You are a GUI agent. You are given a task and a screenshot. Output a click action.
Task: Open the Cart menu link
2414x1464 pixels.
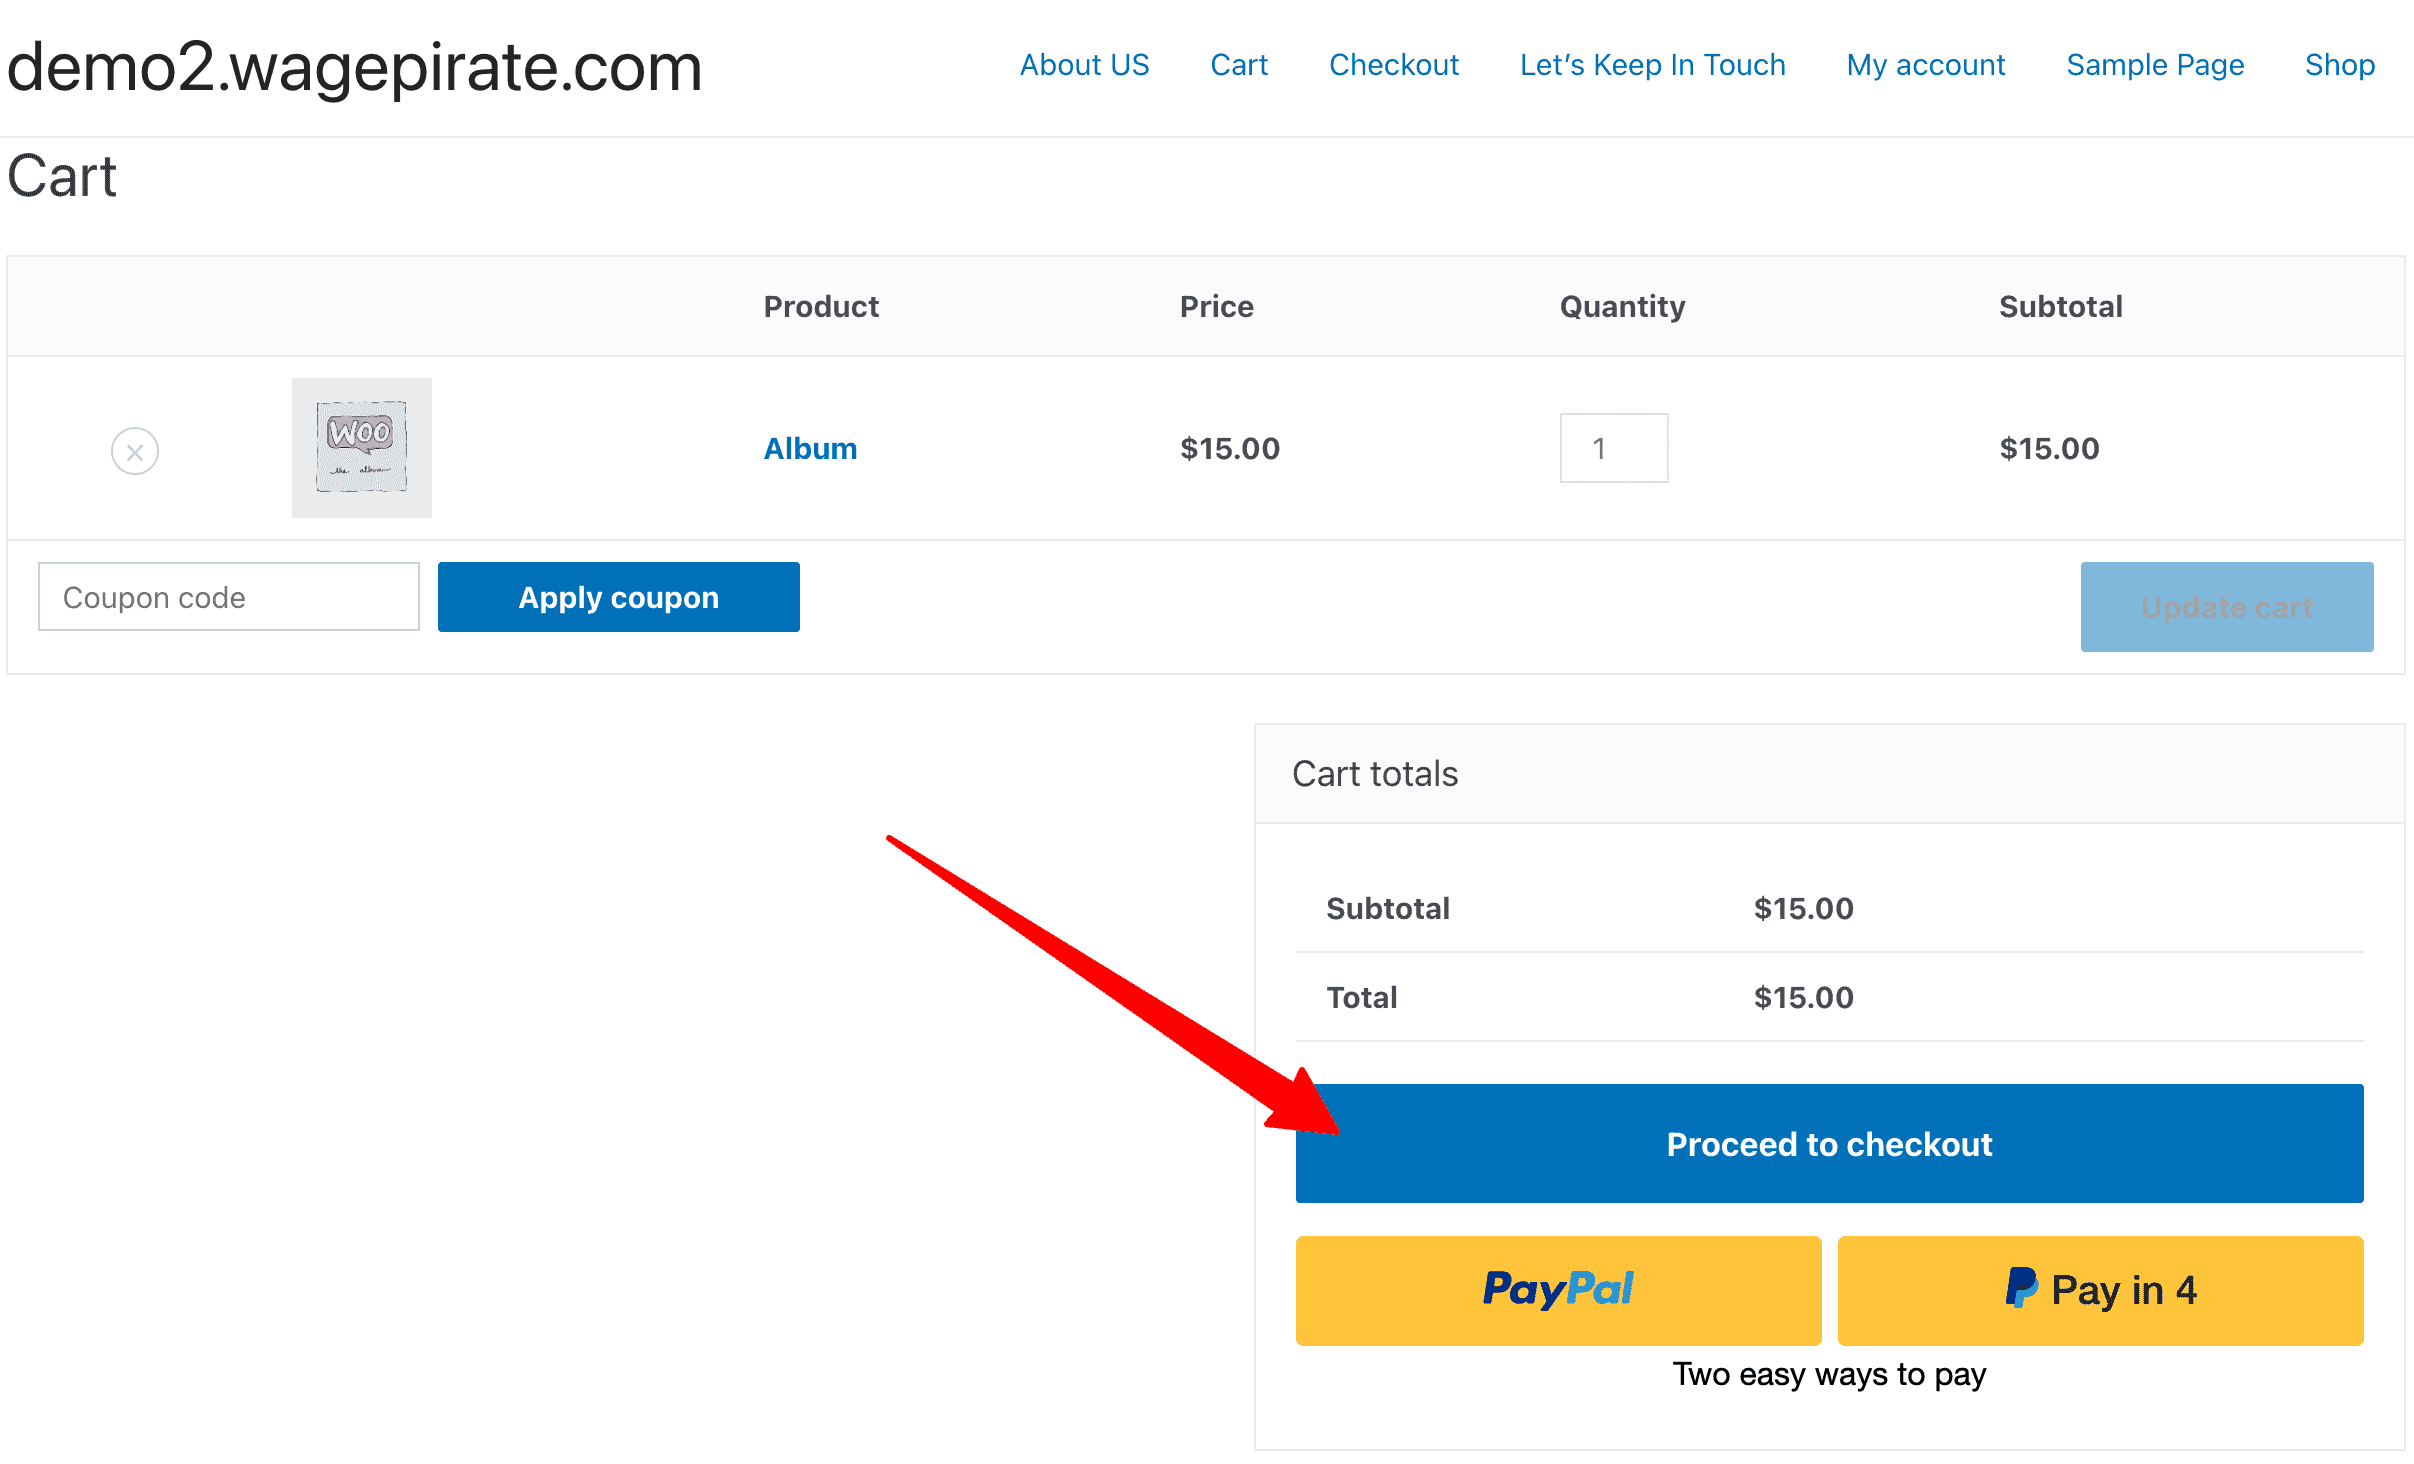click(x=1239, y=65)
